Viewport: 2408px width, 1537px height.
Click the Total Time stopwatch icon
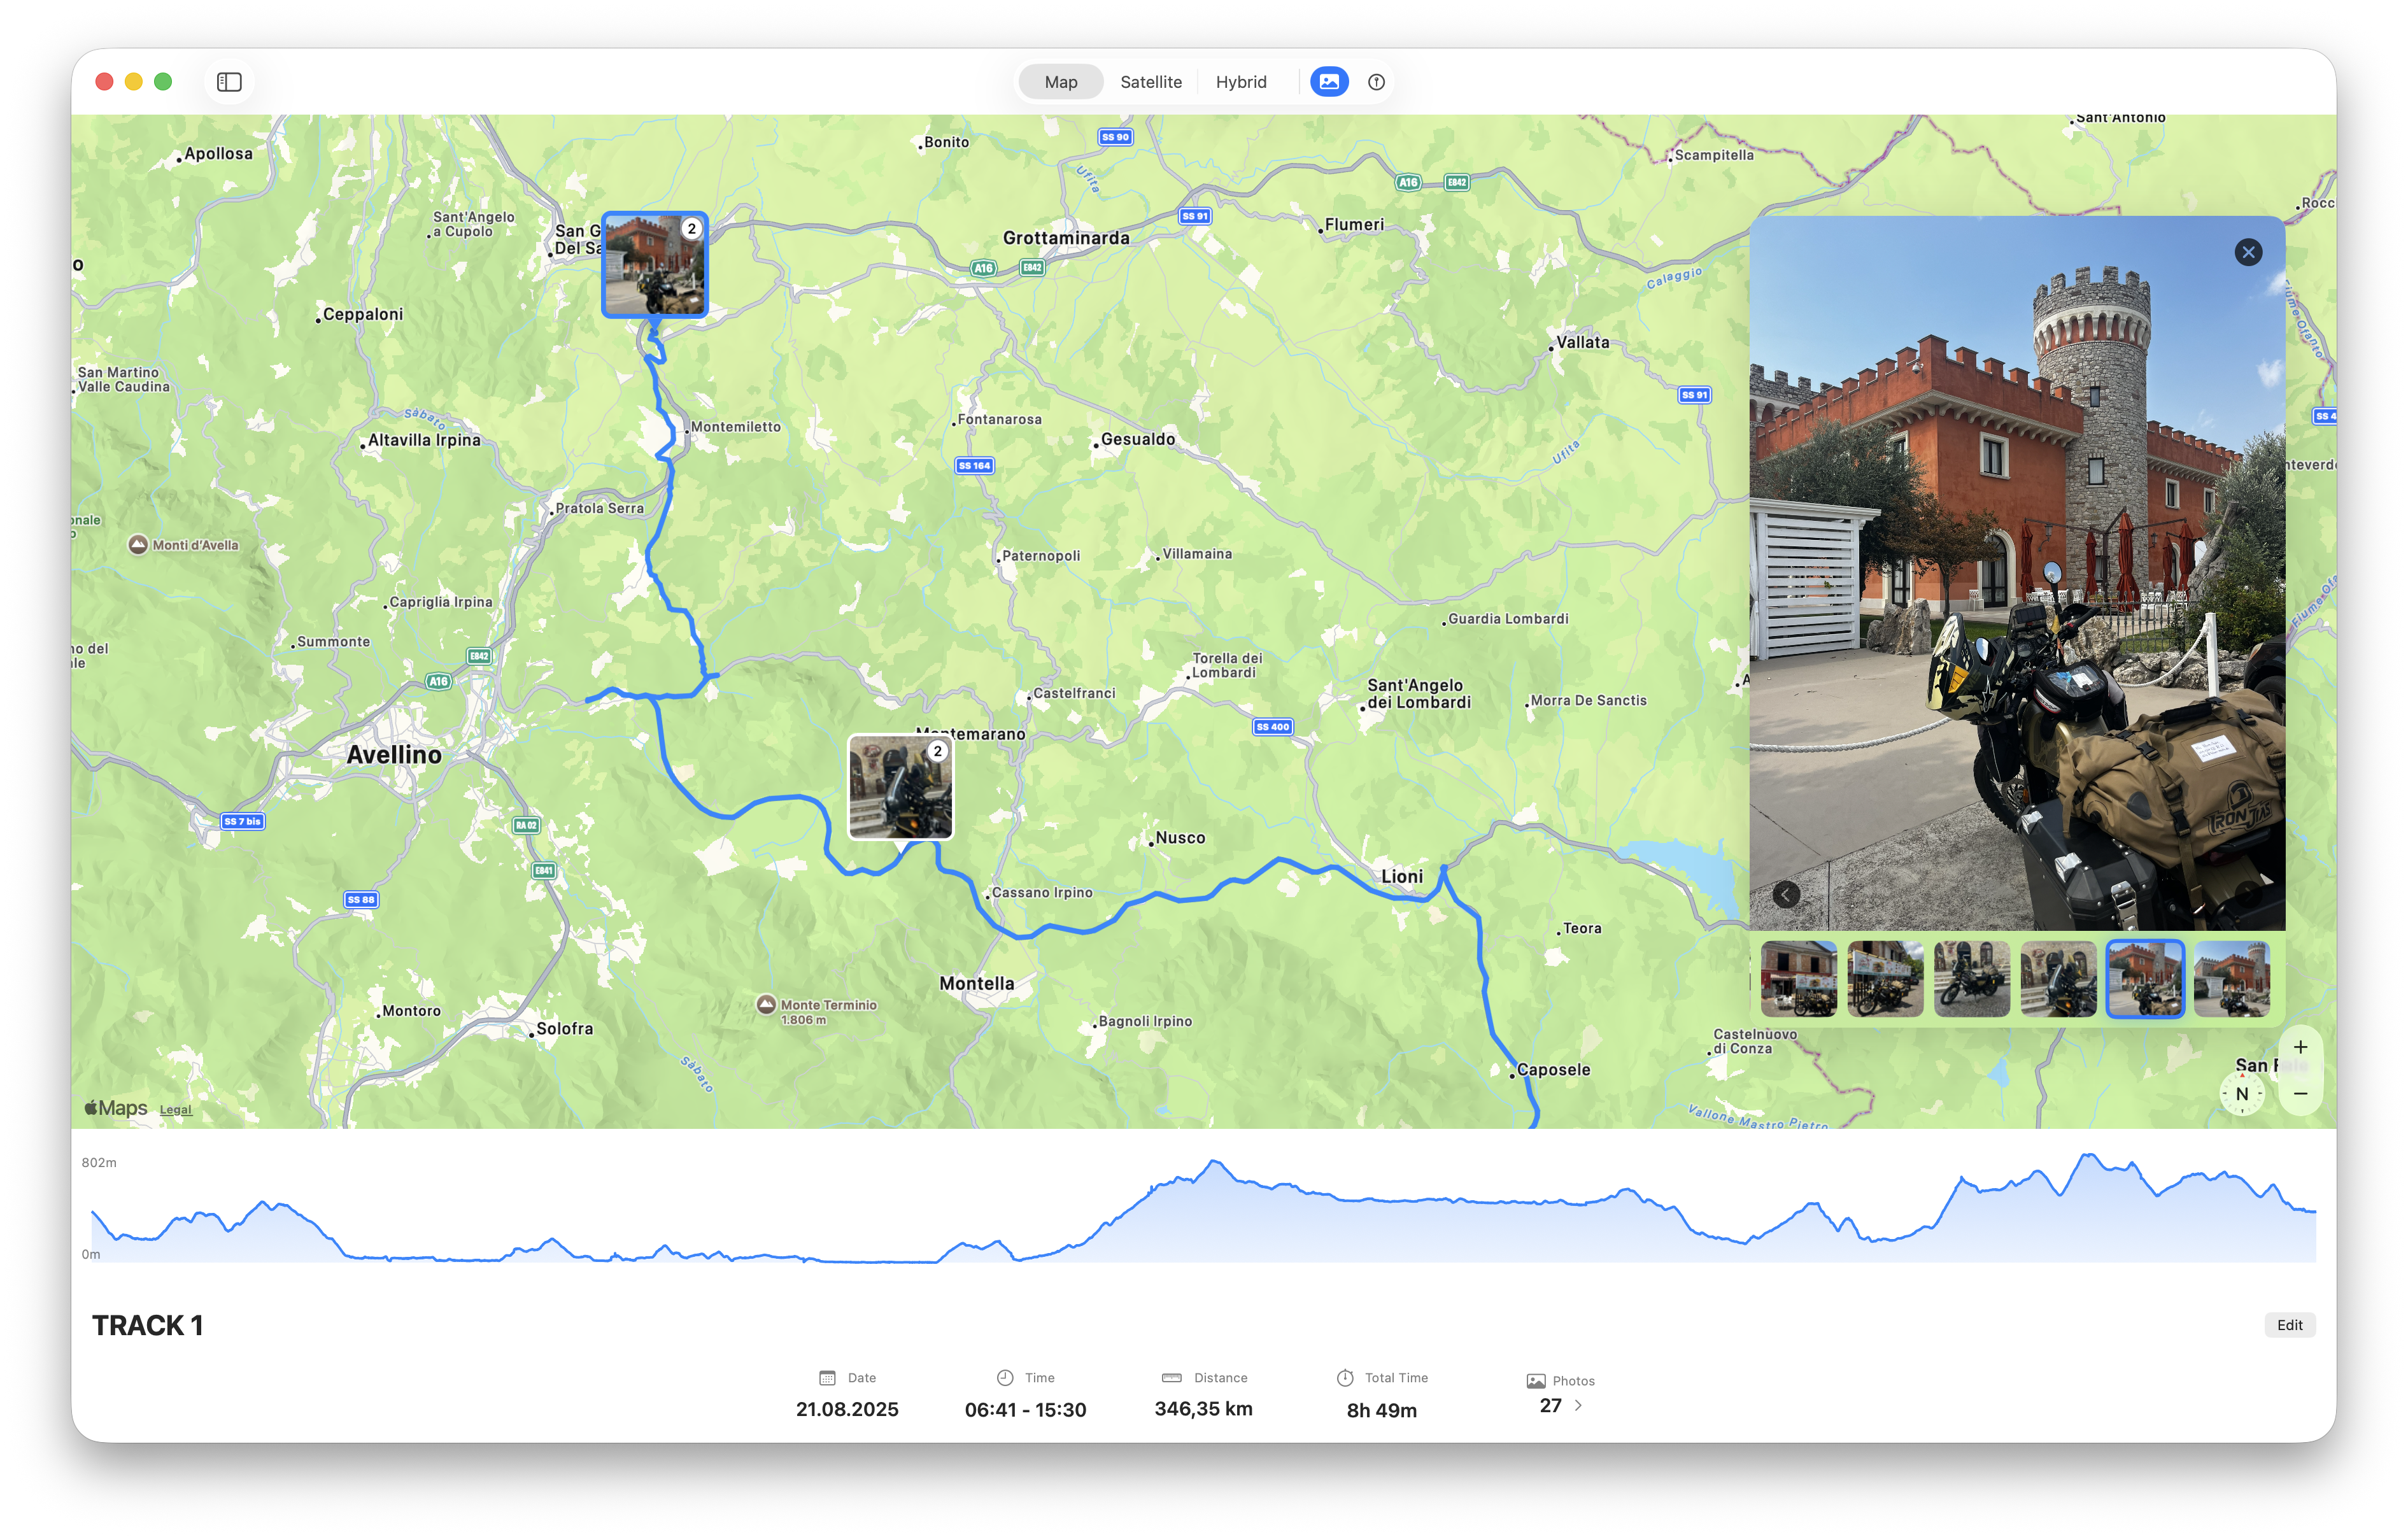click(x=1345, y=1377)
